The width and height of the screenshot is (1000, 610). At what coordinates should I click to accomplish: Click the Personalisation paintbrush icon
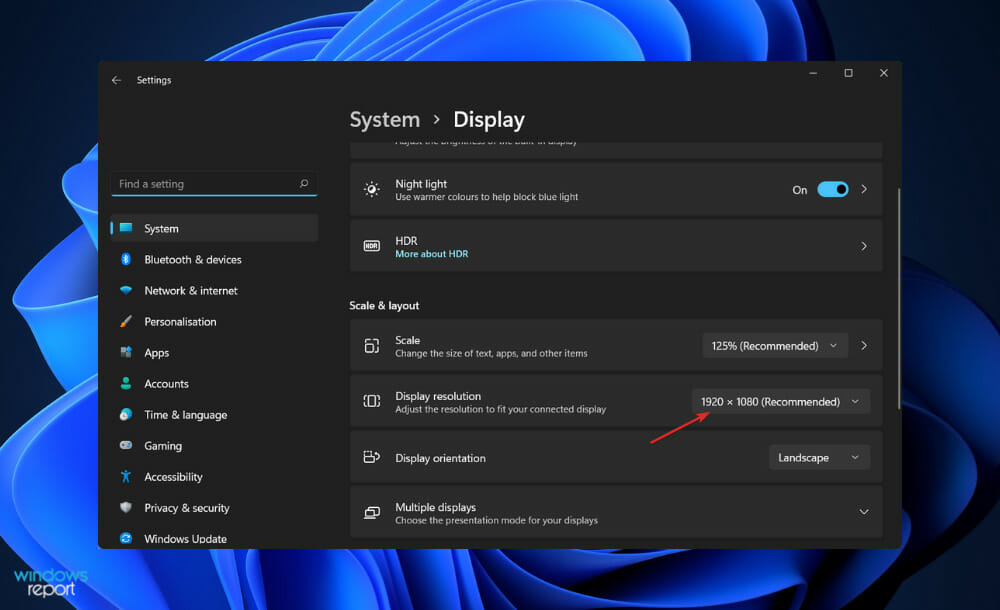126,322
